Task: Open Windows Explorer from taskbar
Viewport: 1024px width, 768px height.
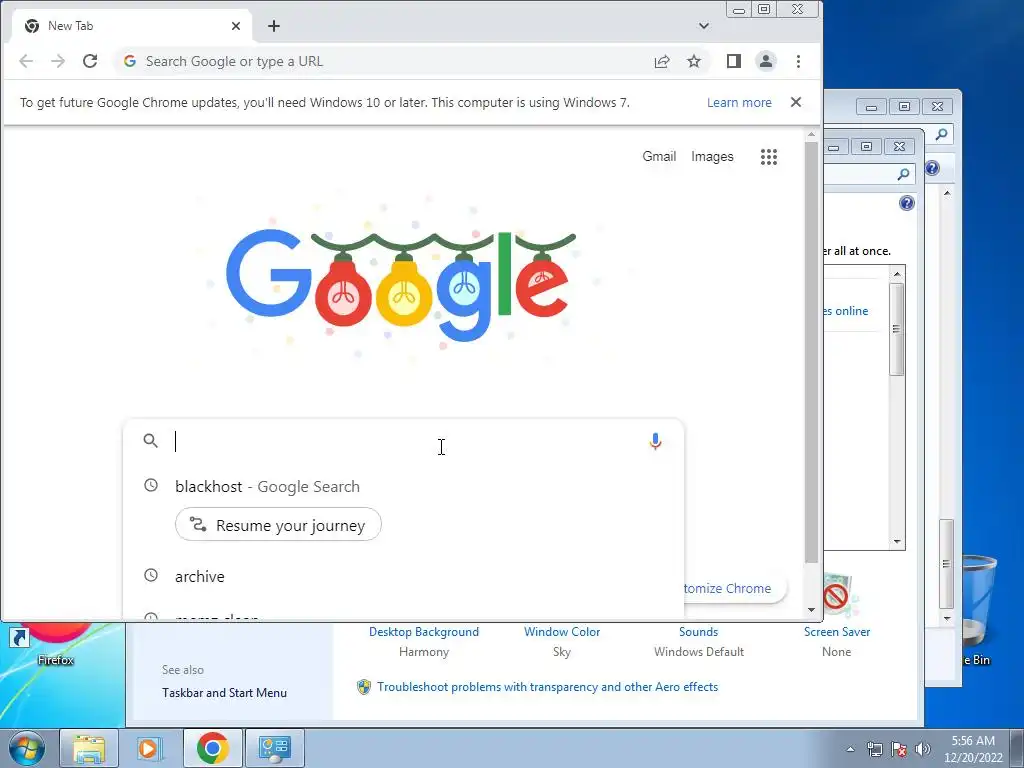Action: coord(89,748)
